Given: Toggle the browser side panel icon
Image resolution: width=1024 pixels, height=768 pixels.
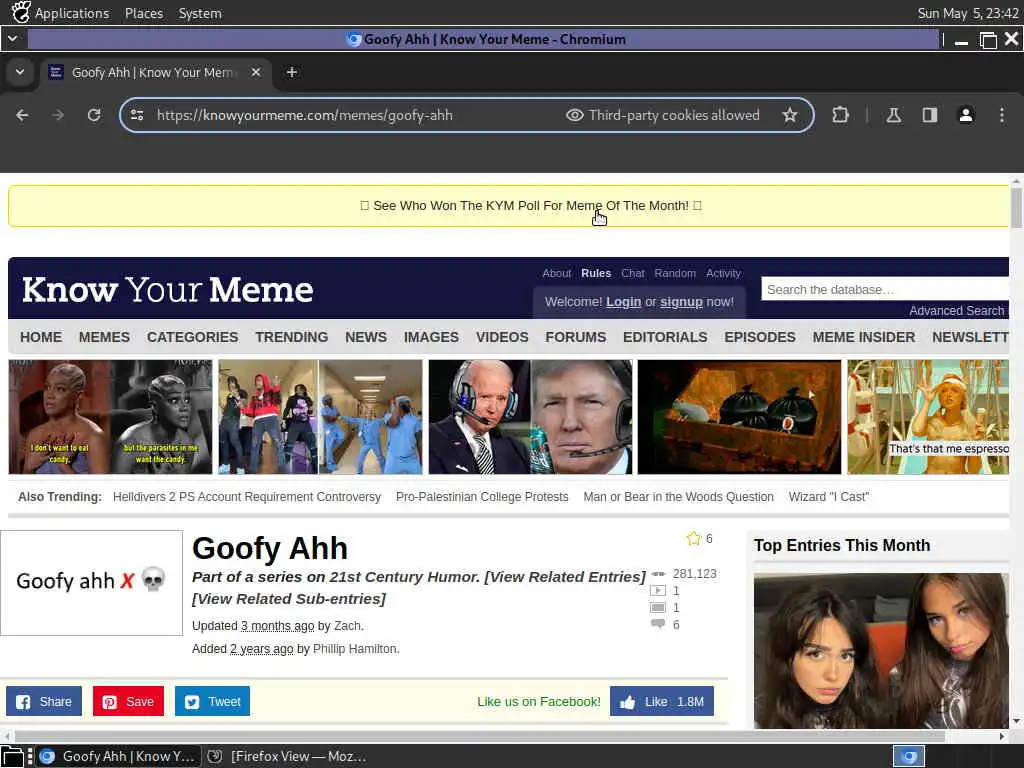Looking at the screenshot, I should point(930,115).
